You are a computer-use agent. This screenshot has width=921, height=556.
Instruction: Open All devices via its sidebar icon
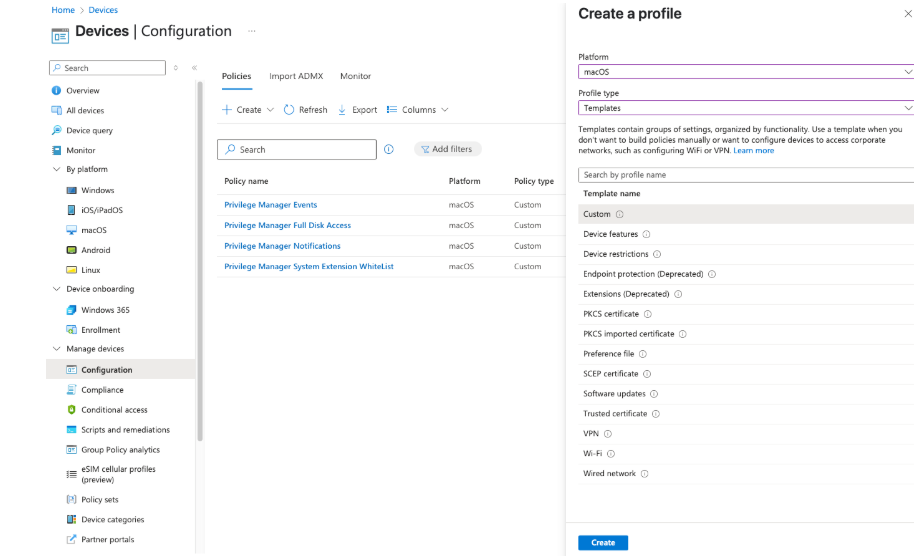click(x=56, y=110)
